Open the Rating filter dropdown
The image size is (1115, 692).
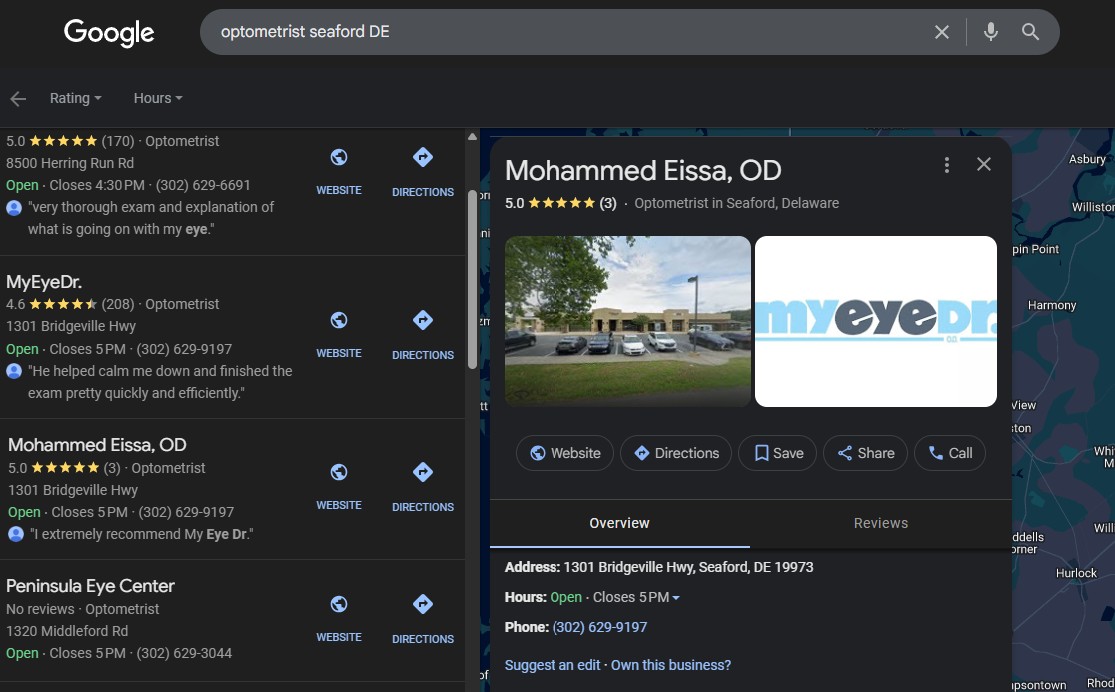pos(75,98)
